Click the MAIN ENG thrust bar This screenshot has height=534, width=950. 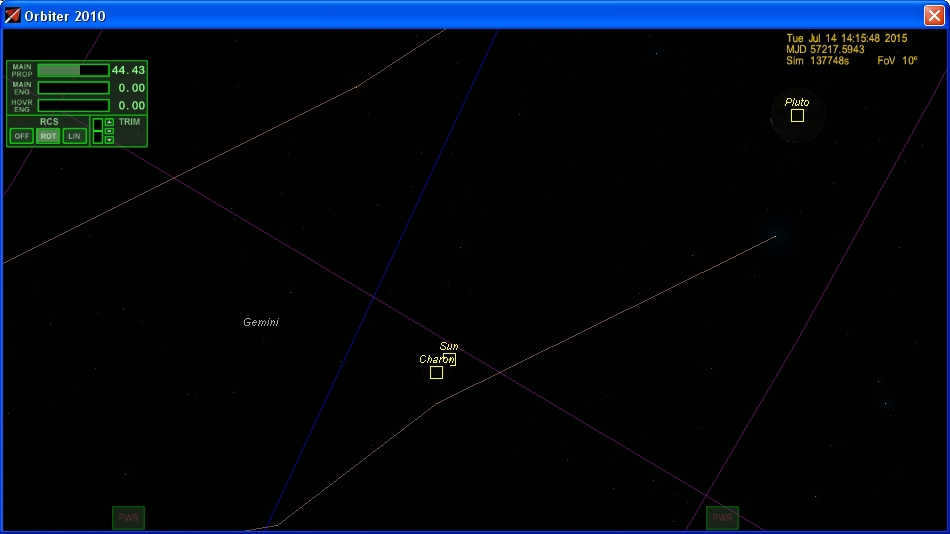(73, 88)
